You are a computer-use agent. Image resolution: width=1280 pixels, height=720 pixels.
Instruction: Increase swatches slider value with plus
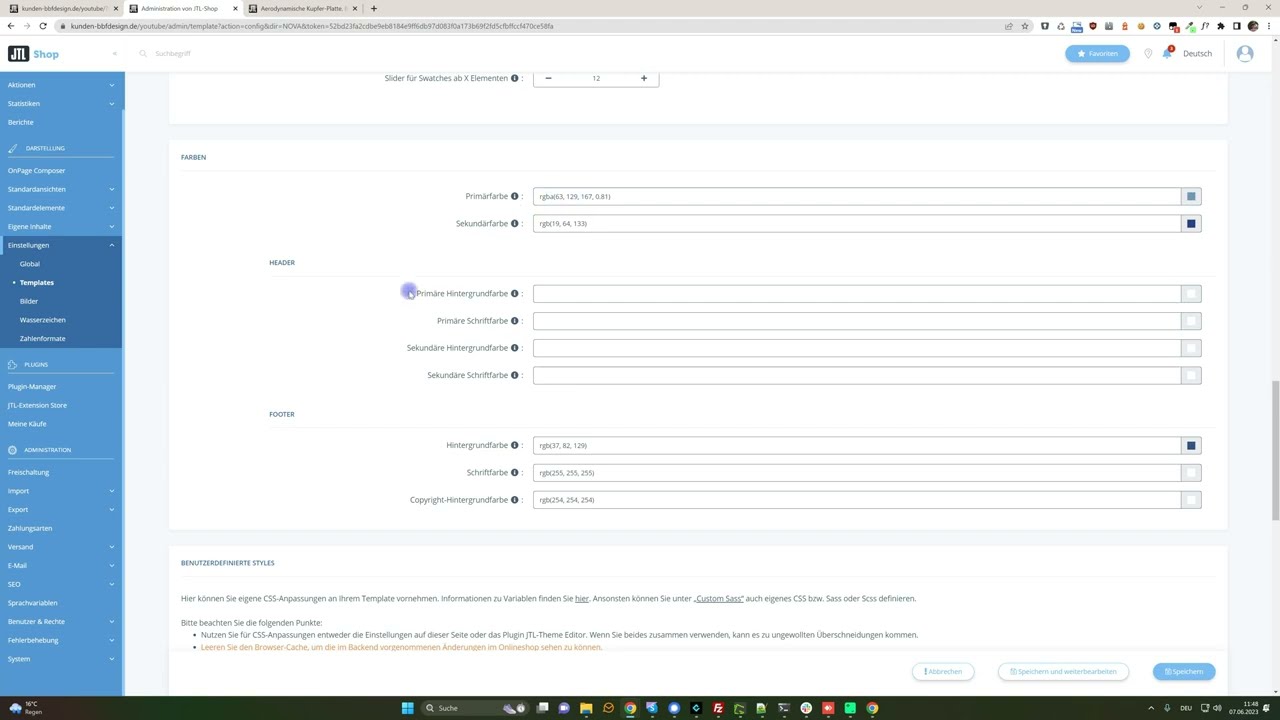click(x=644, y=78)
